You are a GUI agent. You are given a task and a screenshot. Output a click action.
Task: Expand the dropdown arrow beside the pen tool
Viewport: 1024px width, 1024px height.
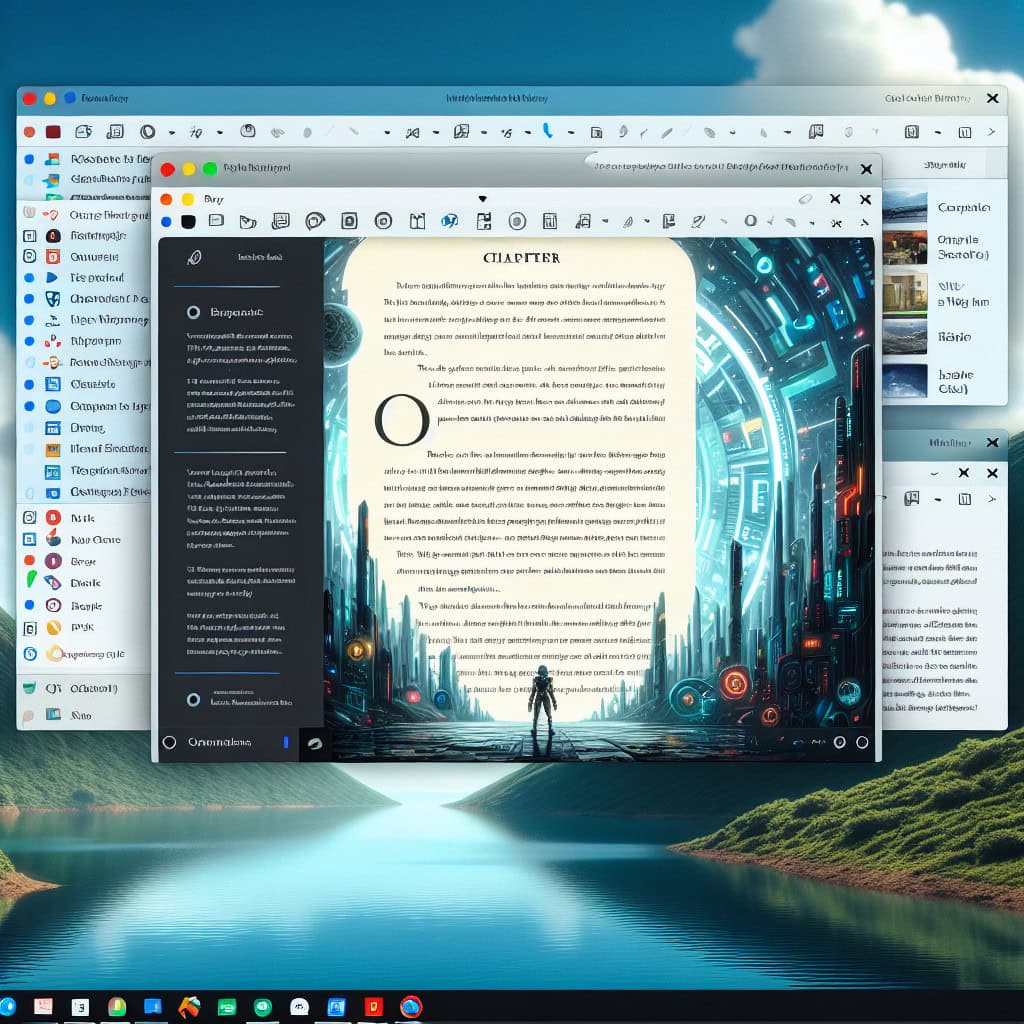click(x=646, y=221)
